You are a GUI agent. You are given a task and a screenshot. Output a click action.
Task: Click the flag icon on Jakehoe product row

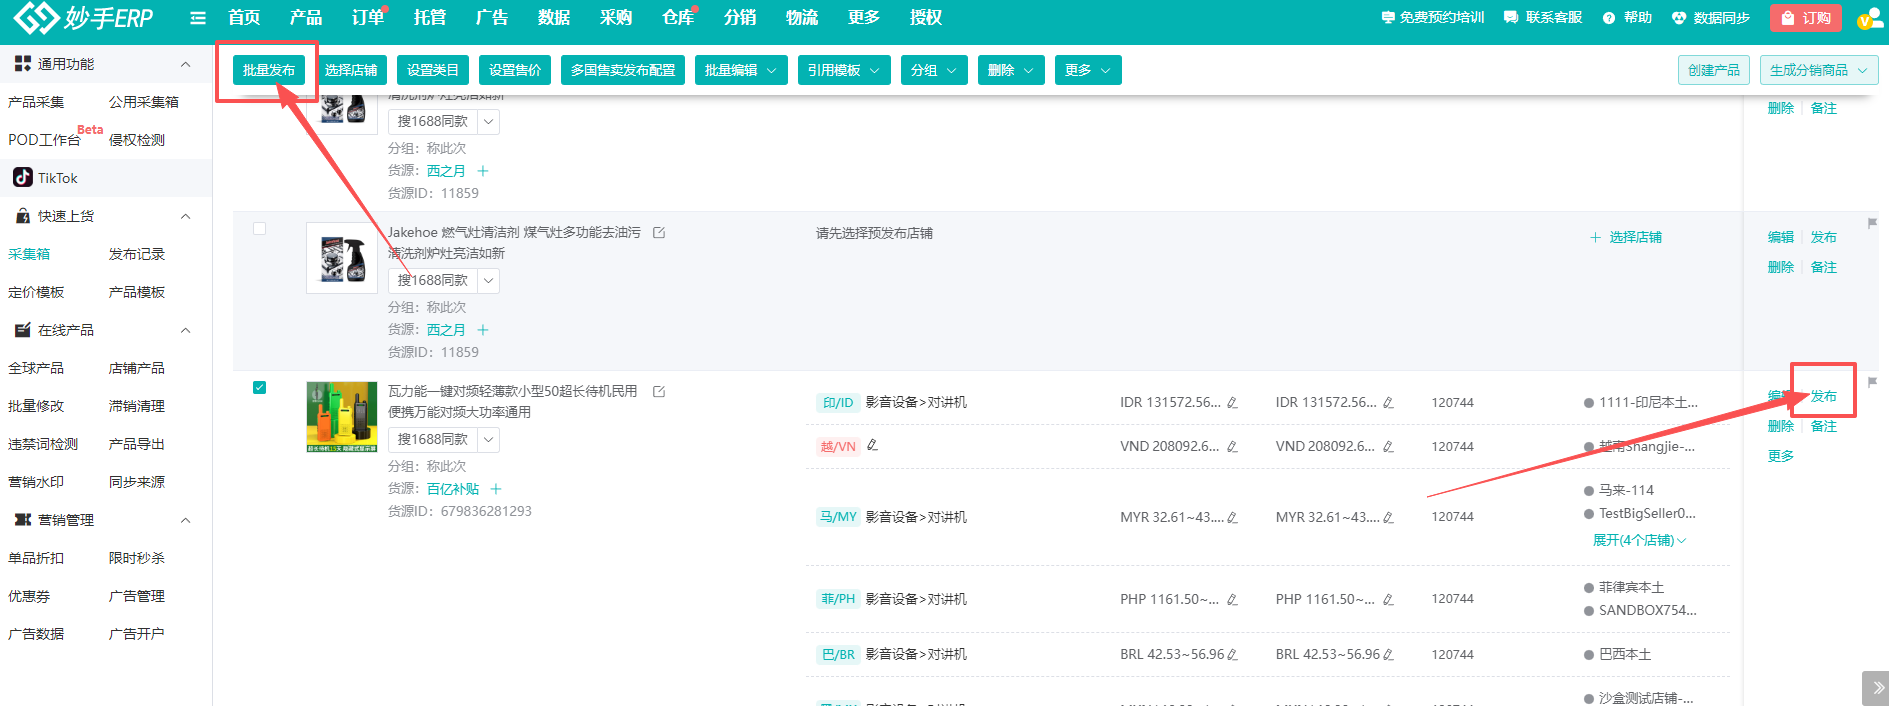[x=1872, y=223]
